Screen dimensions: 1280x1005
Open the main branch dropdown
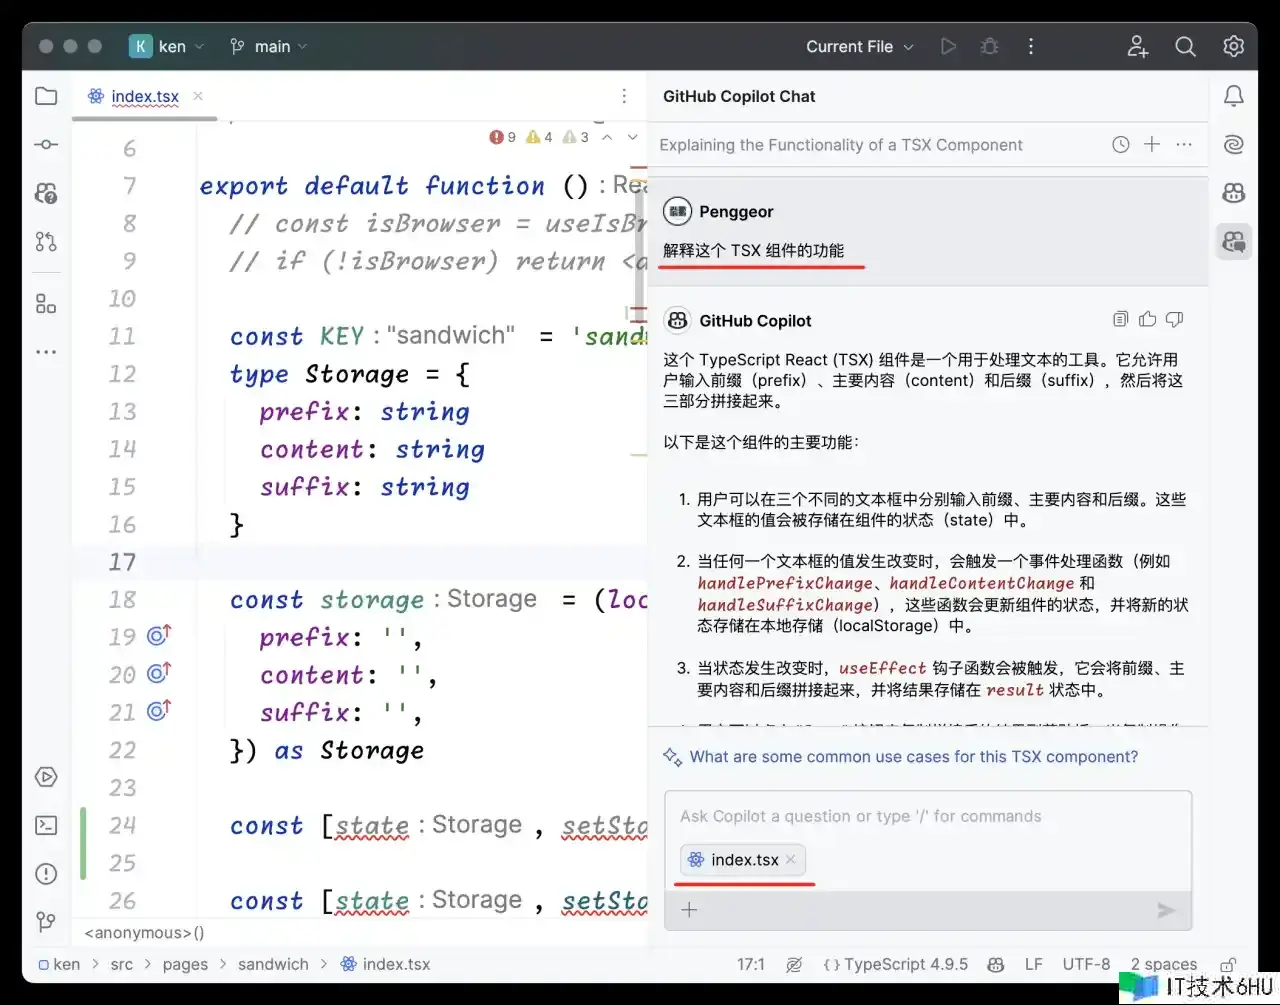pyautogui.click(x=268, y=46)
